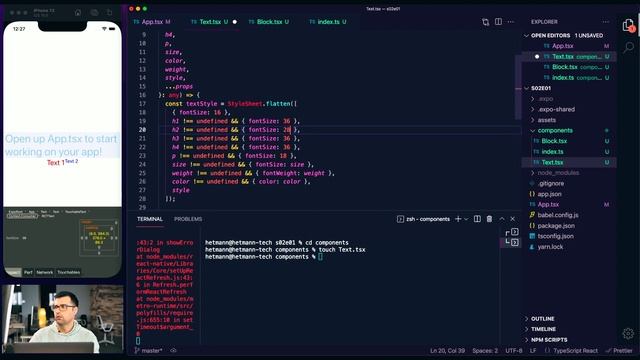Select the PROBLEMS panel tab
The height and width of the screenshot is (360, 640).
[188, 219]
